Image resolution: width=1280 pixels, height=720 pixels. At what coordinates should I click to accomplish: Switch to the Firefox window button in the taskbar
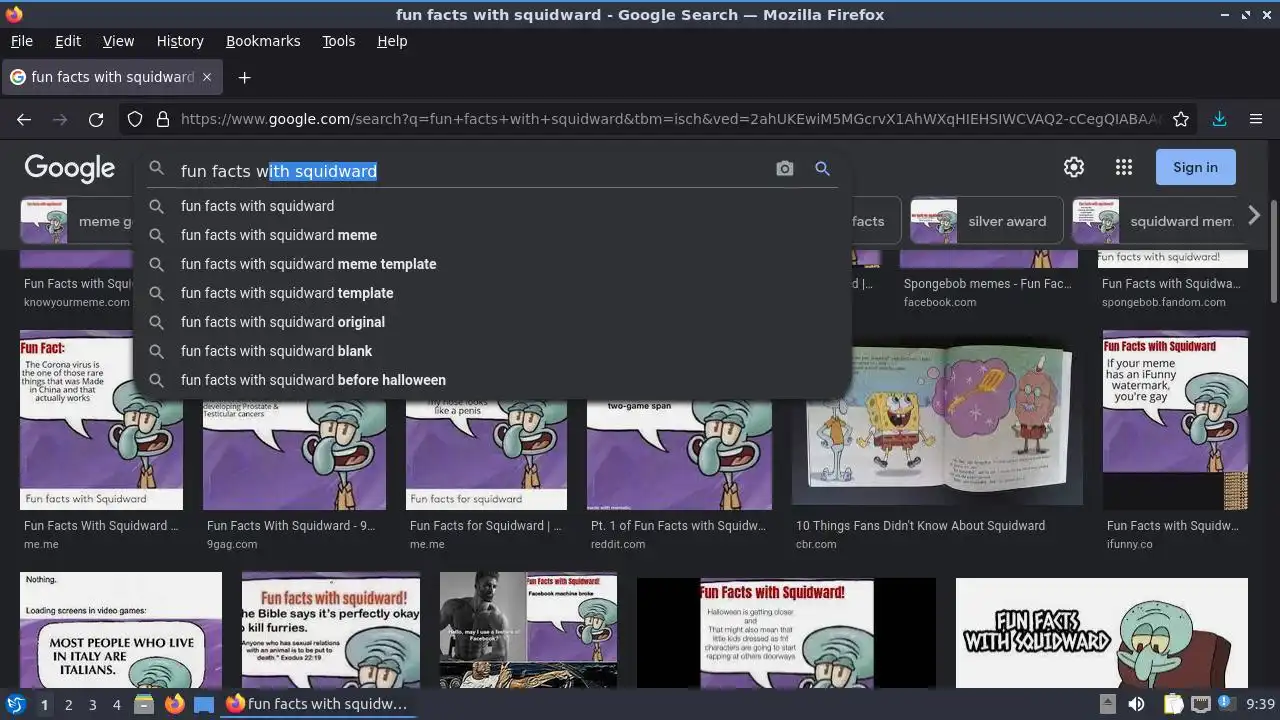click(x=317, y=704)
